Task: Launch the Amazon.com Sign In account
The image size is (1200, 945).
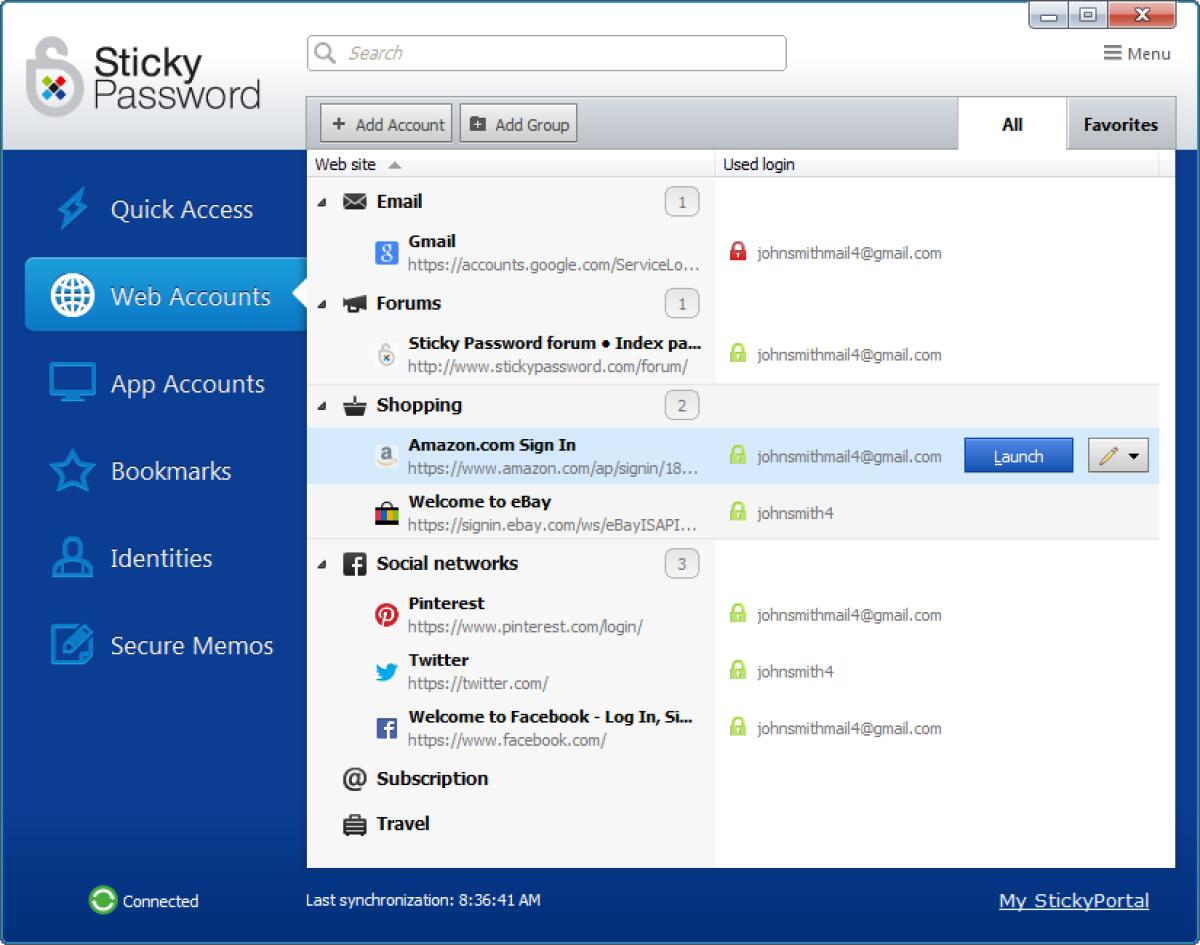Action: pyautogui.click(x=1018, y=455)
